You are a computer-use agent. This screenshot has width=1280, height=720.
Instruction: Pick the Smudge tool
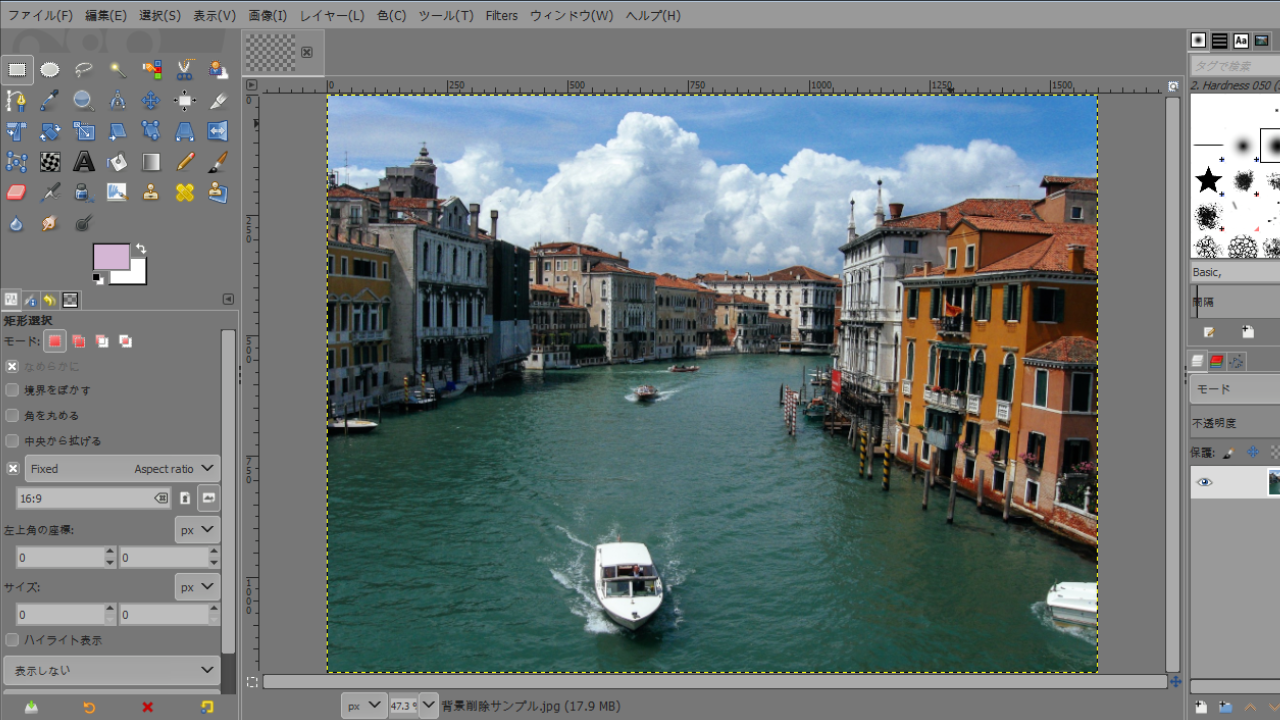[x=50, y=224]
